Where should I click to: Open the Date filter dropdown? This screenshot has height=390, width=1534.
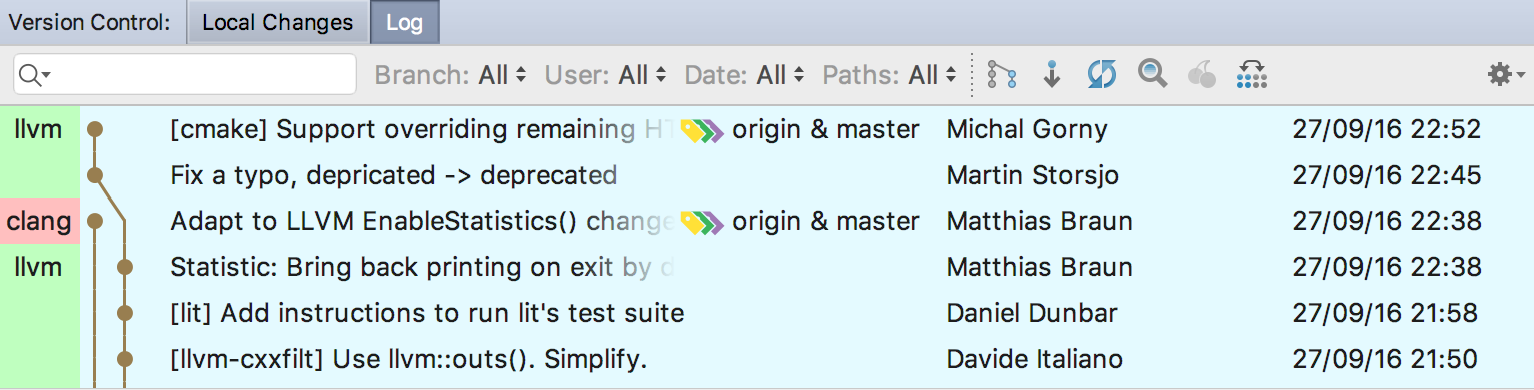click(x=745, y=75)
